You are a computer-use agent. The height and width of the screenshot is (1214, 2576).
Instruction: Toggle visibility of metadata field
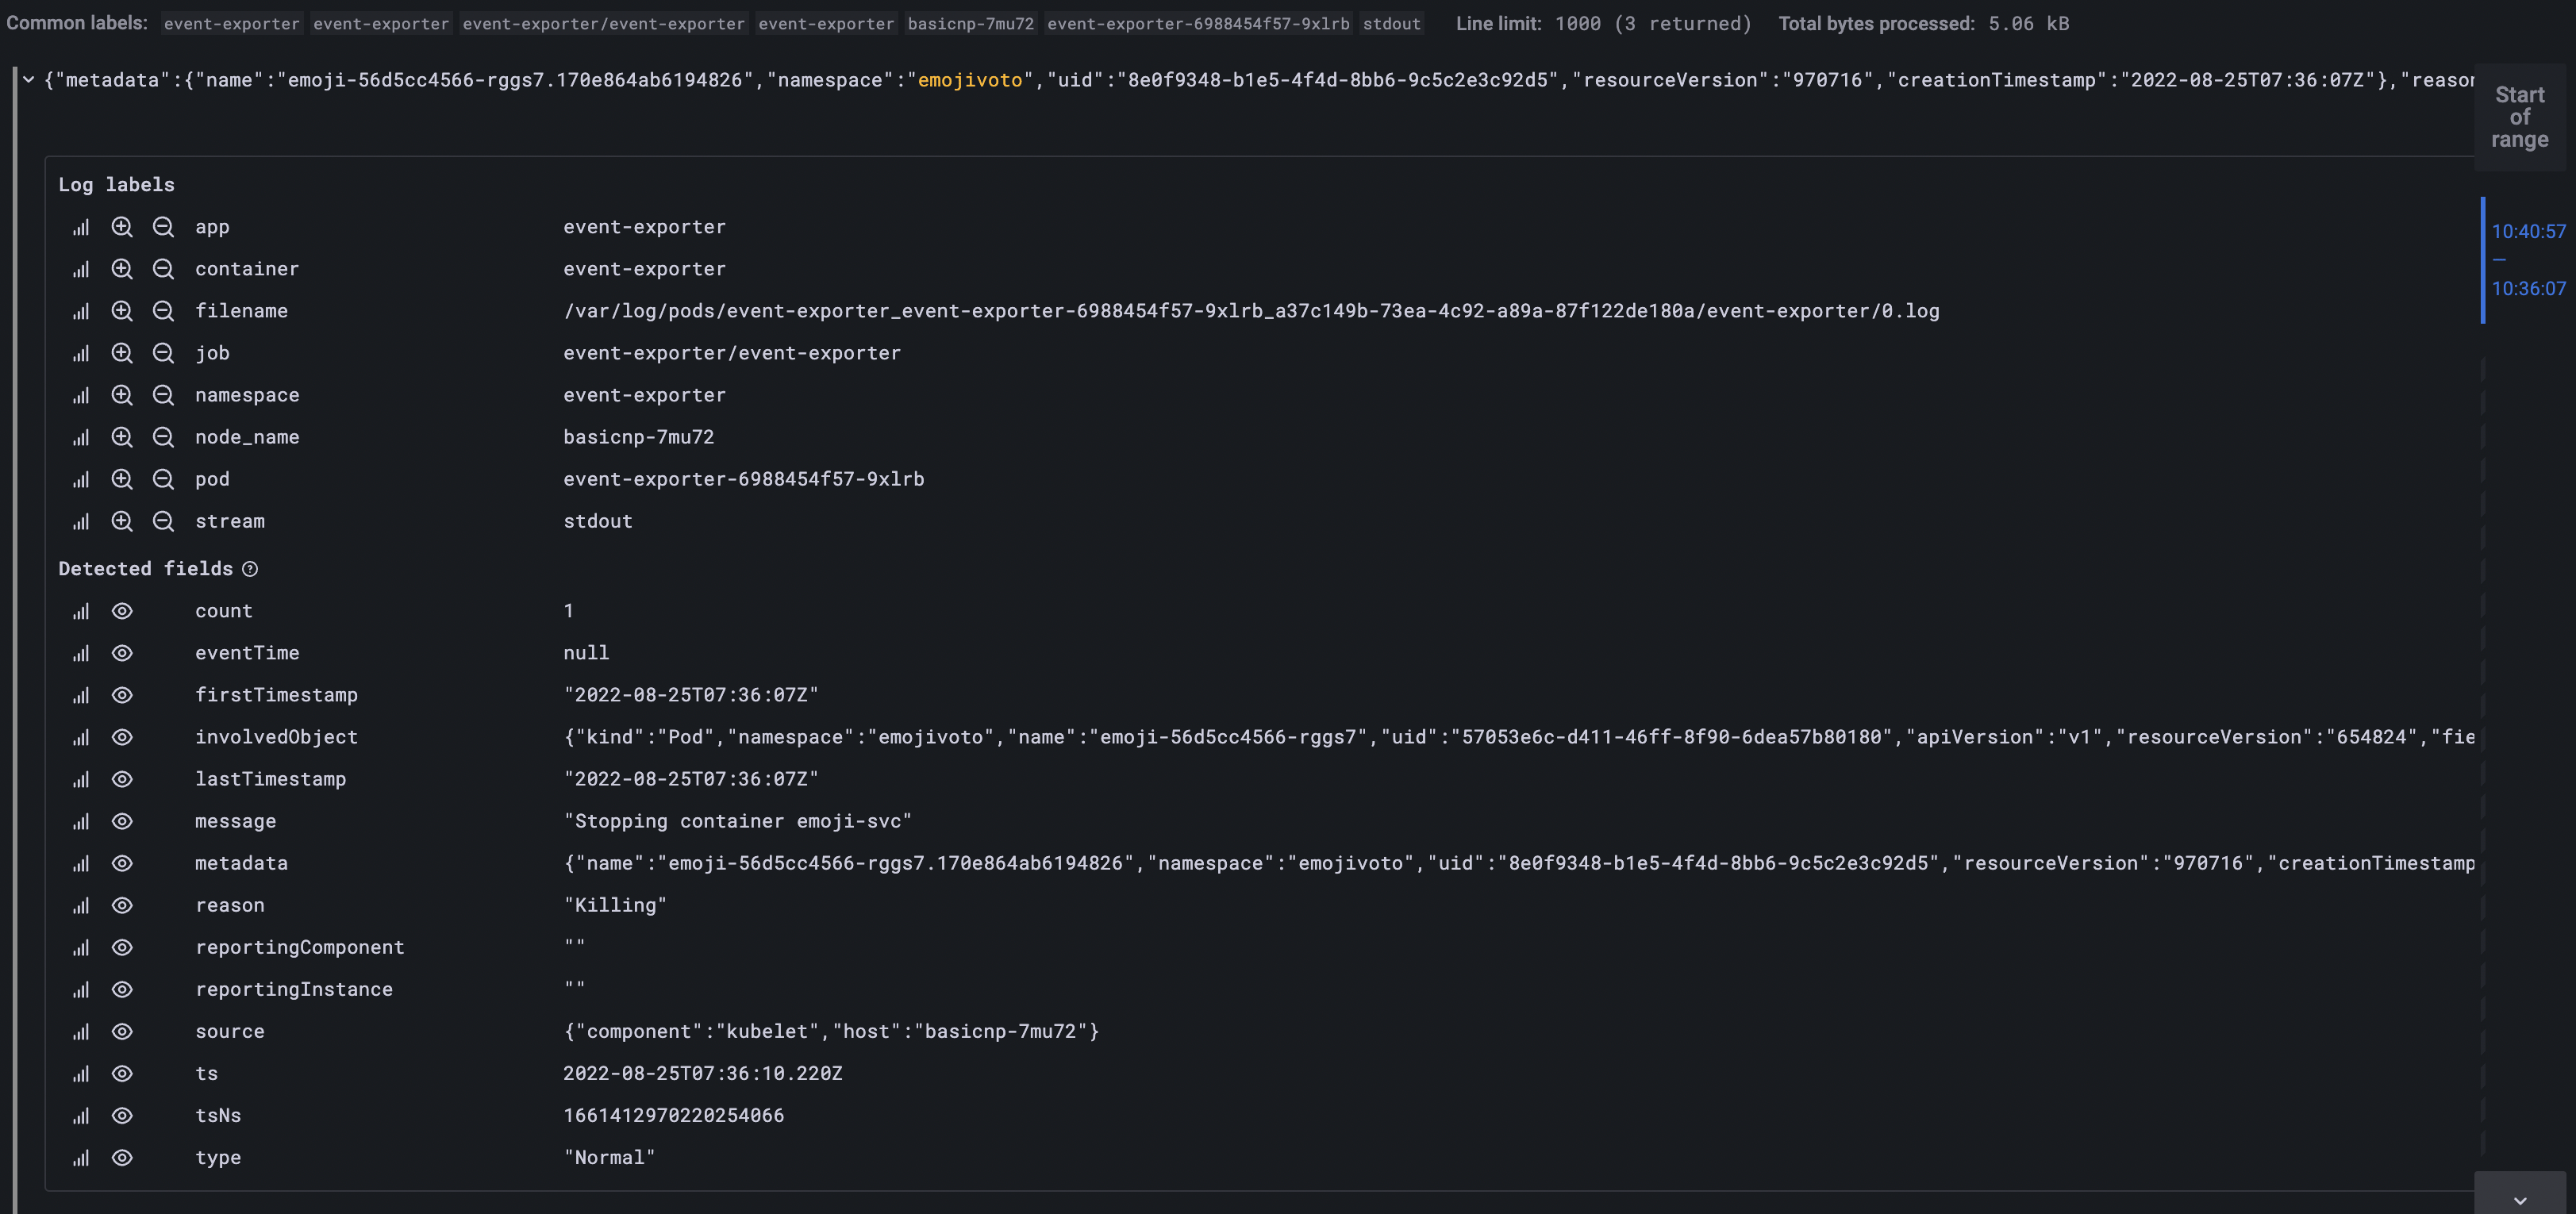122,863
